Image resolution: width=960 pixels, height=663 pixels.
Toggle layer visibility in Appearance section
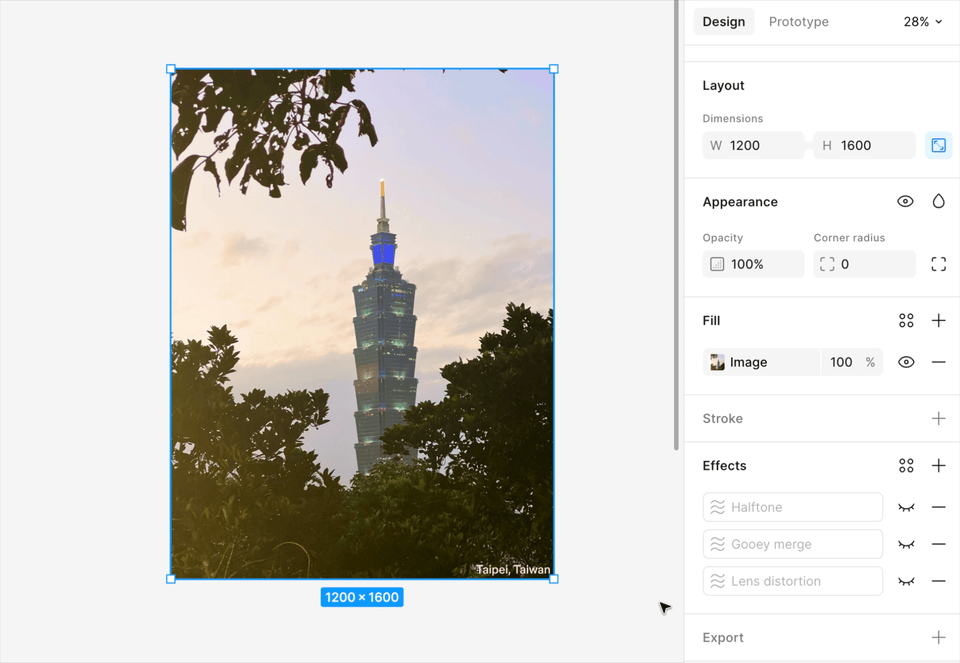pos(905,201)
